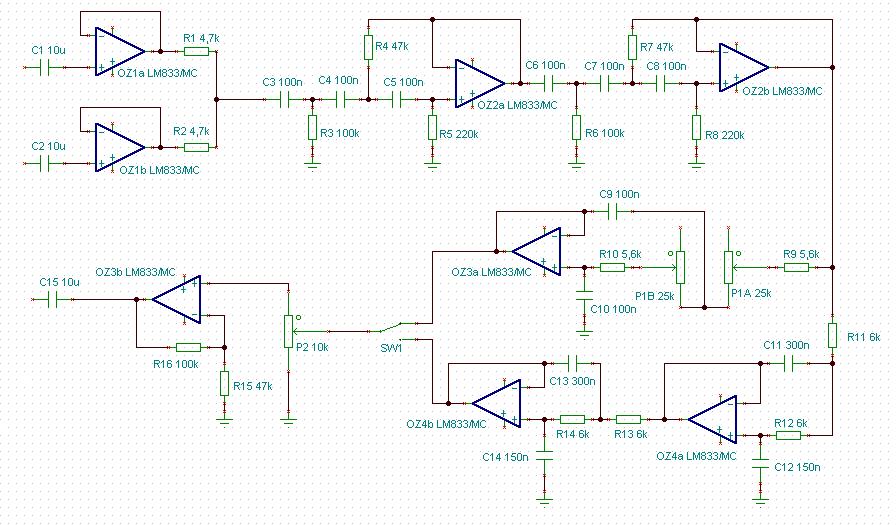
Task: Click capacitor C10 100n symbol
Action: tap(584, 296)
